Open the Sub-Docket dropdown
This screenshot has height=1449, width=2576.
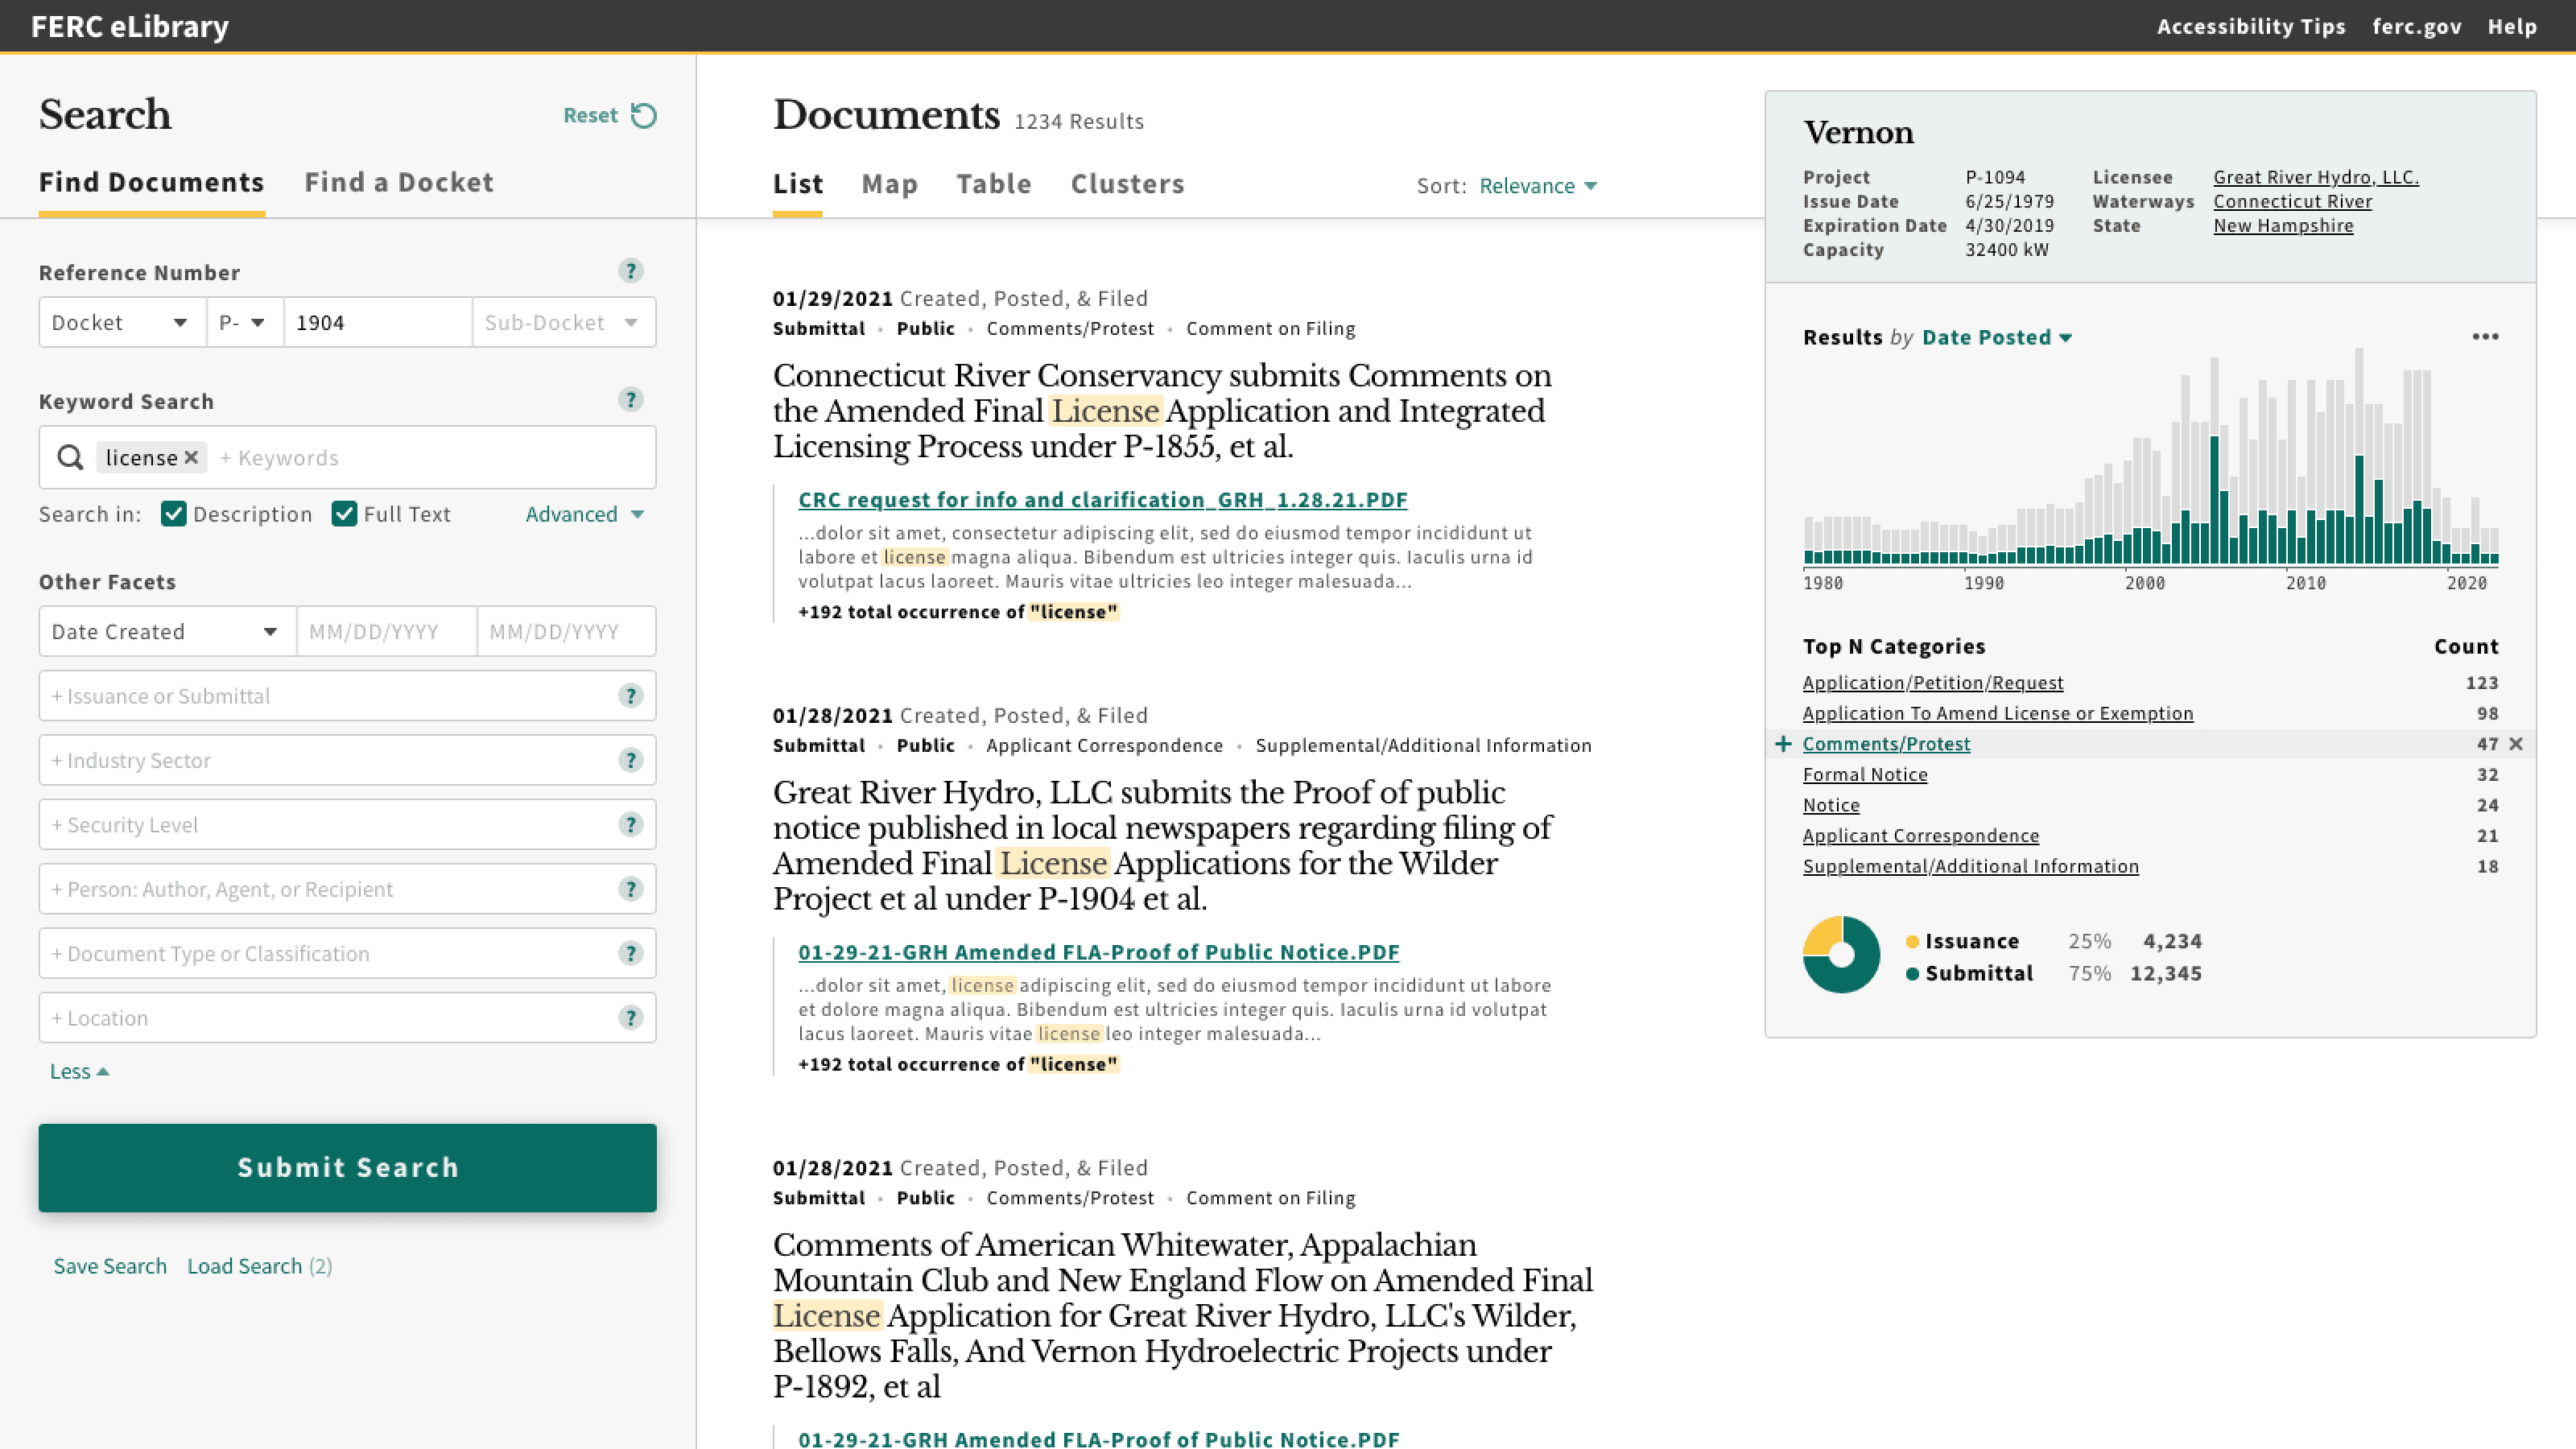tap(563, 322)
